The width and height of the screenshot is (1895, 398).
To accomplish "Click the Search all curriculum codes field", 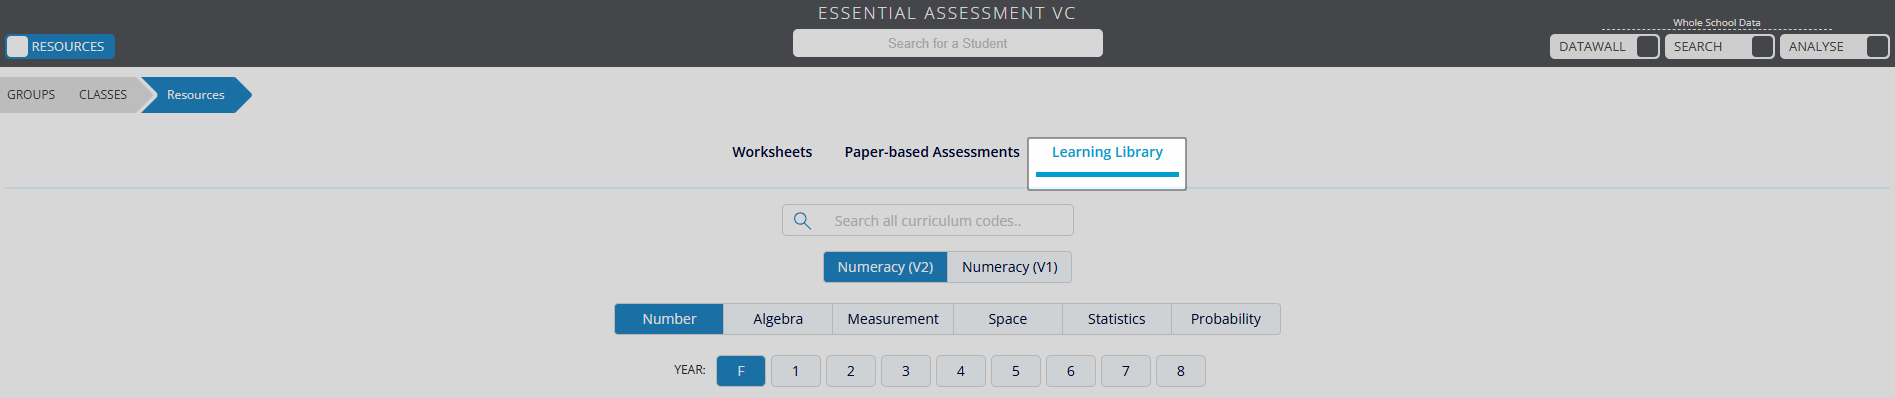I will [928, 220].
